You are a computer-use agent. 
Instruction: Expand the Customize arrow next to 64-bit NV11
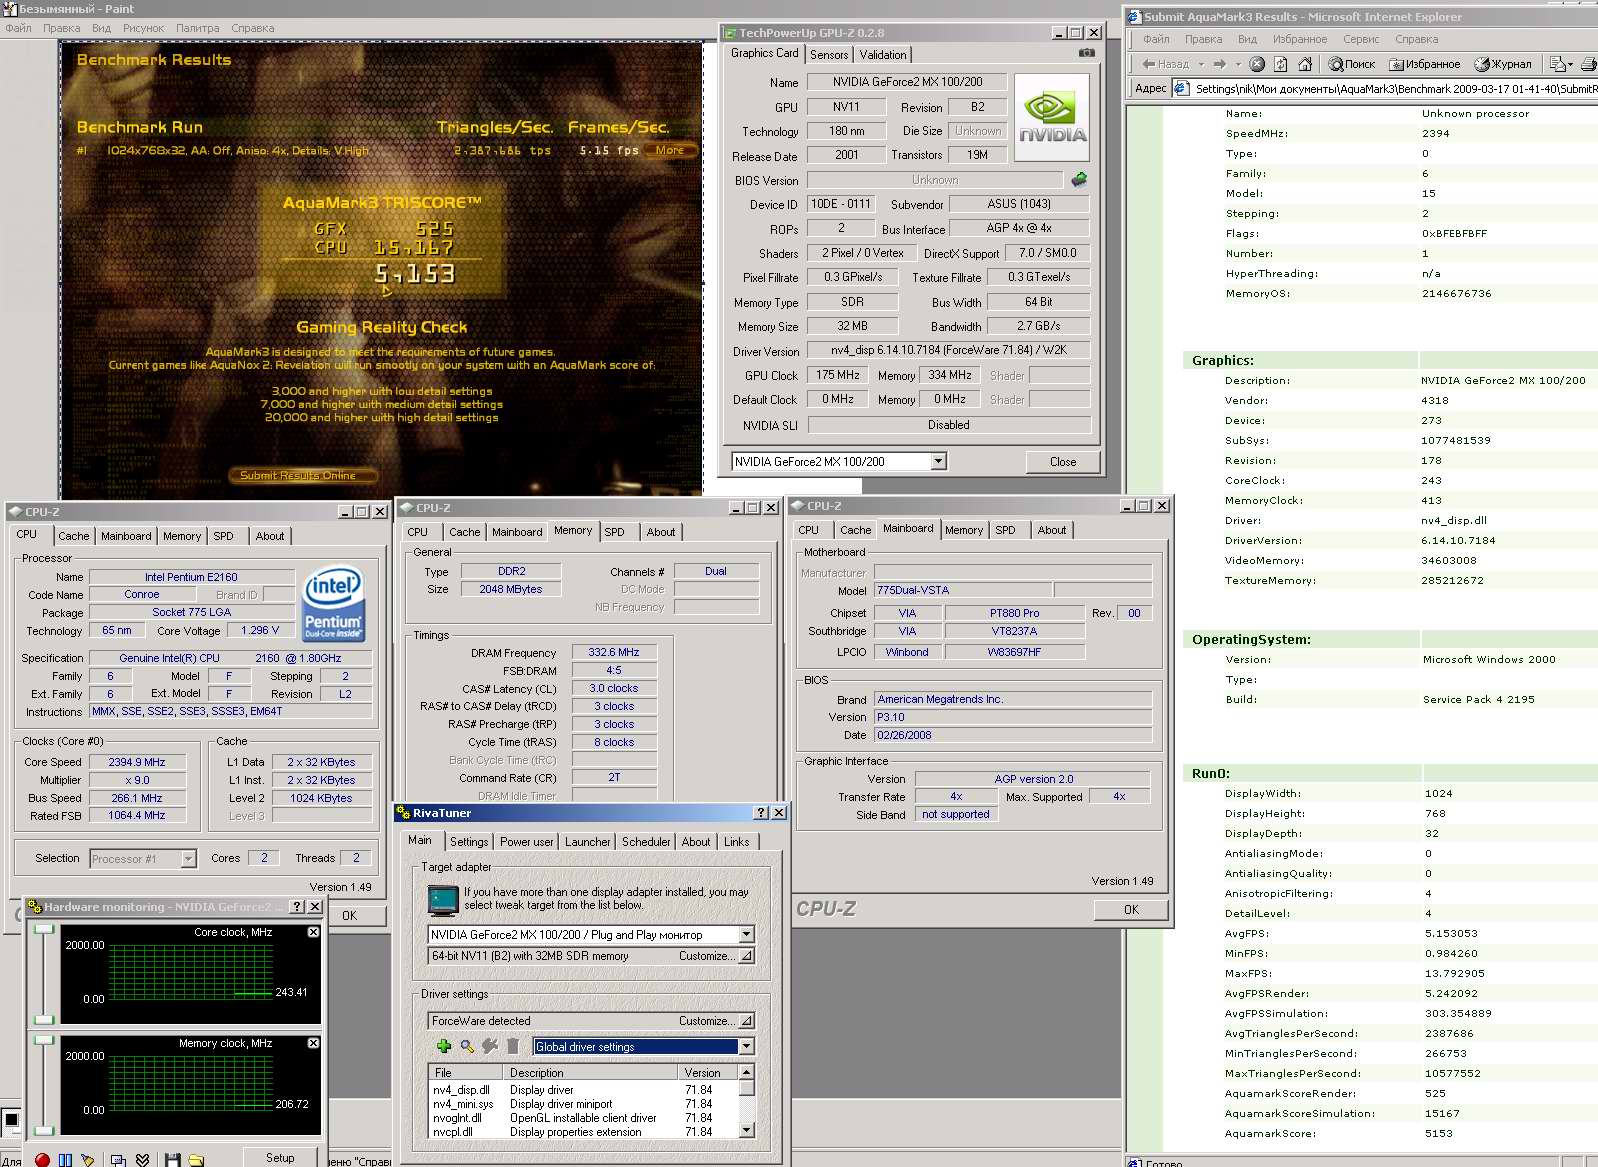(x=746, y=956)
